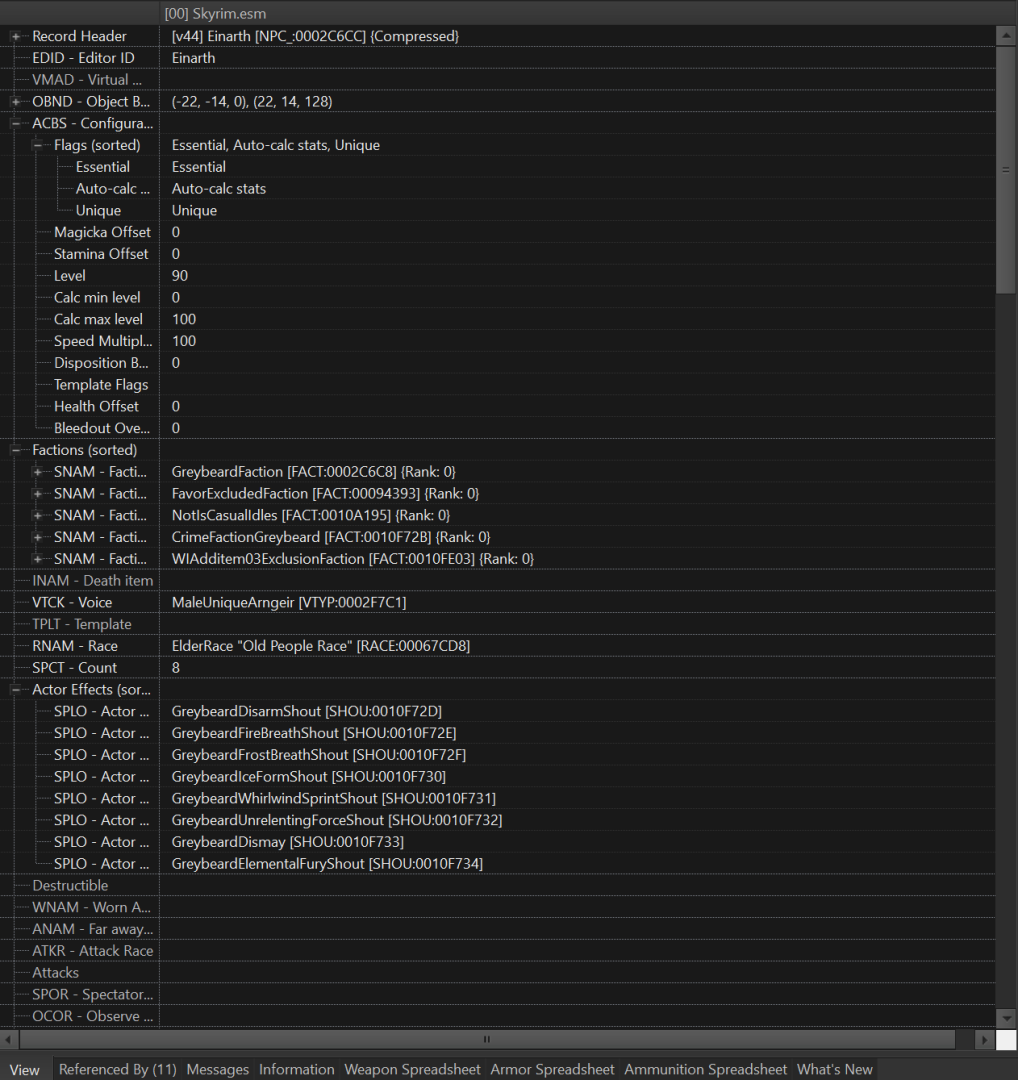Screen dimensions: 1018x1080
Task: Click the horizontal scrollbar left arrow
Action: (x=9, y=1039)
